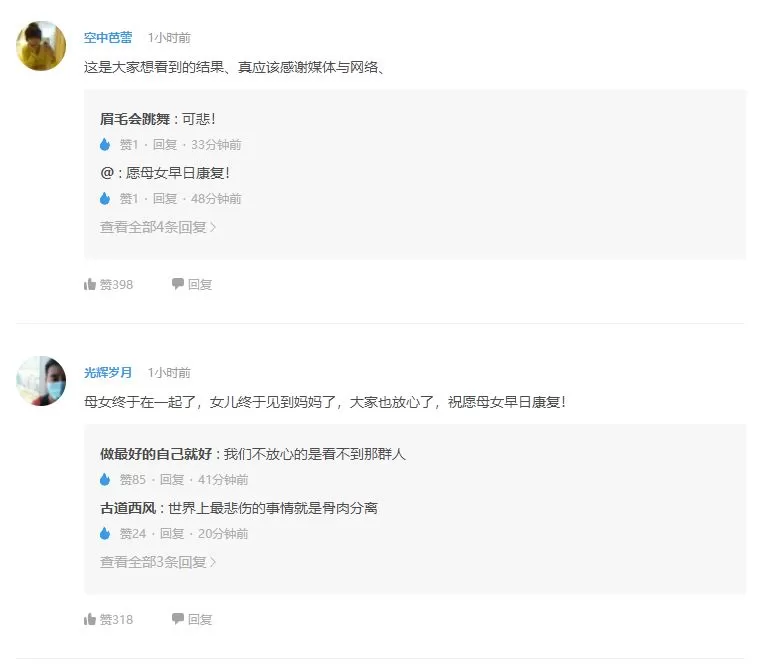Expand 查看全部4条回复 replies
773x665 pixels.
pyautogui.click(x=158, y=227)
